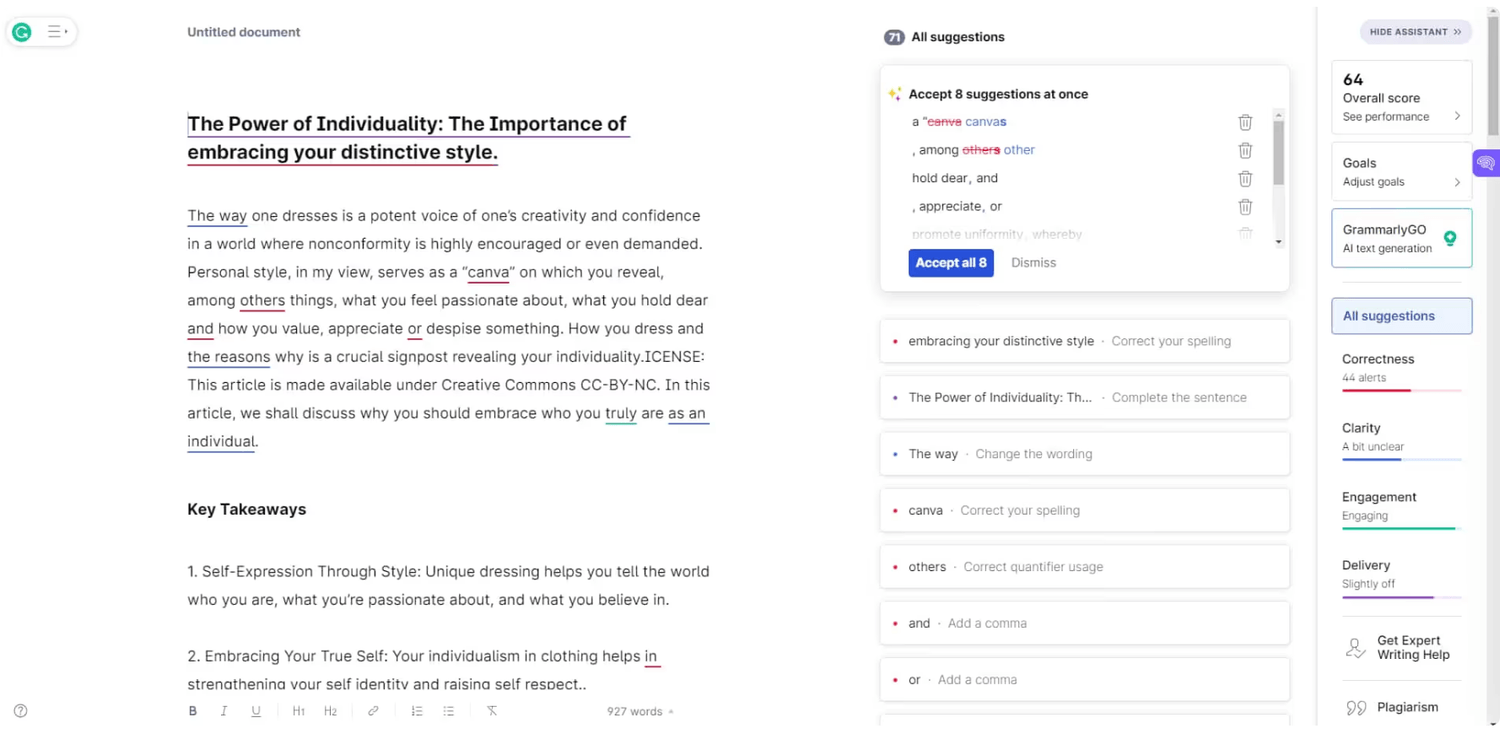The width and height of the screenshot is (1500, 734).
Task: Clear text formatting with the toolbar icon
Action: 492,711
